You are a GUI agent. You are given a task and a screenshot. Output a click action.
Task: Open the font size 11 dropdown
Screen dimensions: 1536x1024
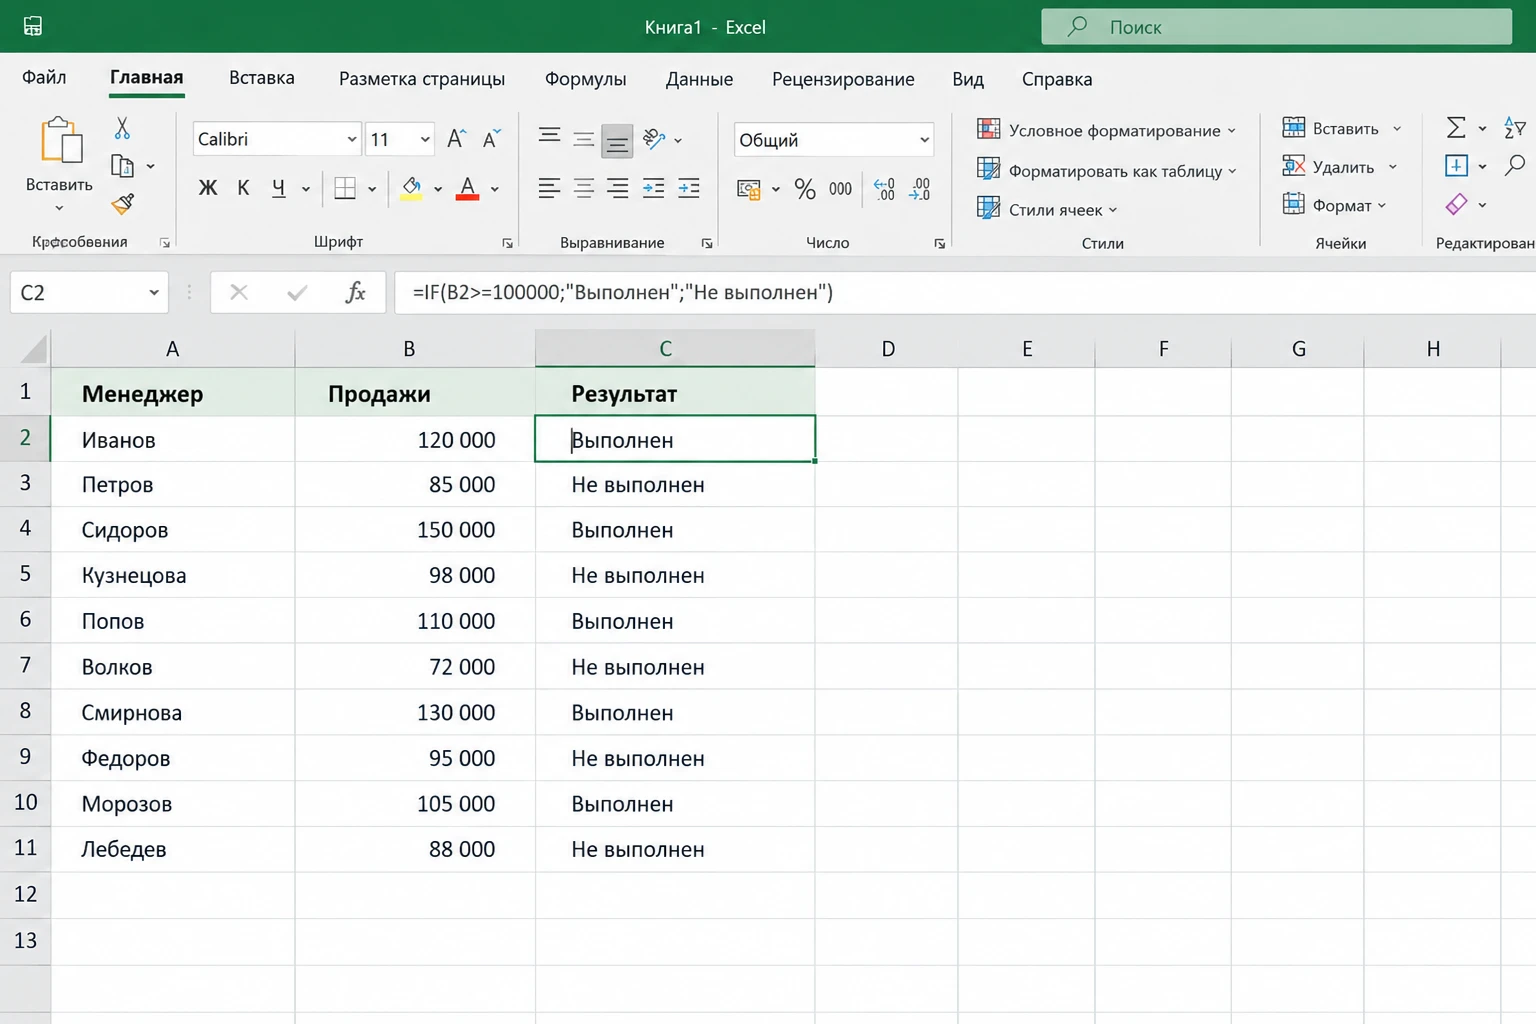pyautogui.click(x=426, y=139)
